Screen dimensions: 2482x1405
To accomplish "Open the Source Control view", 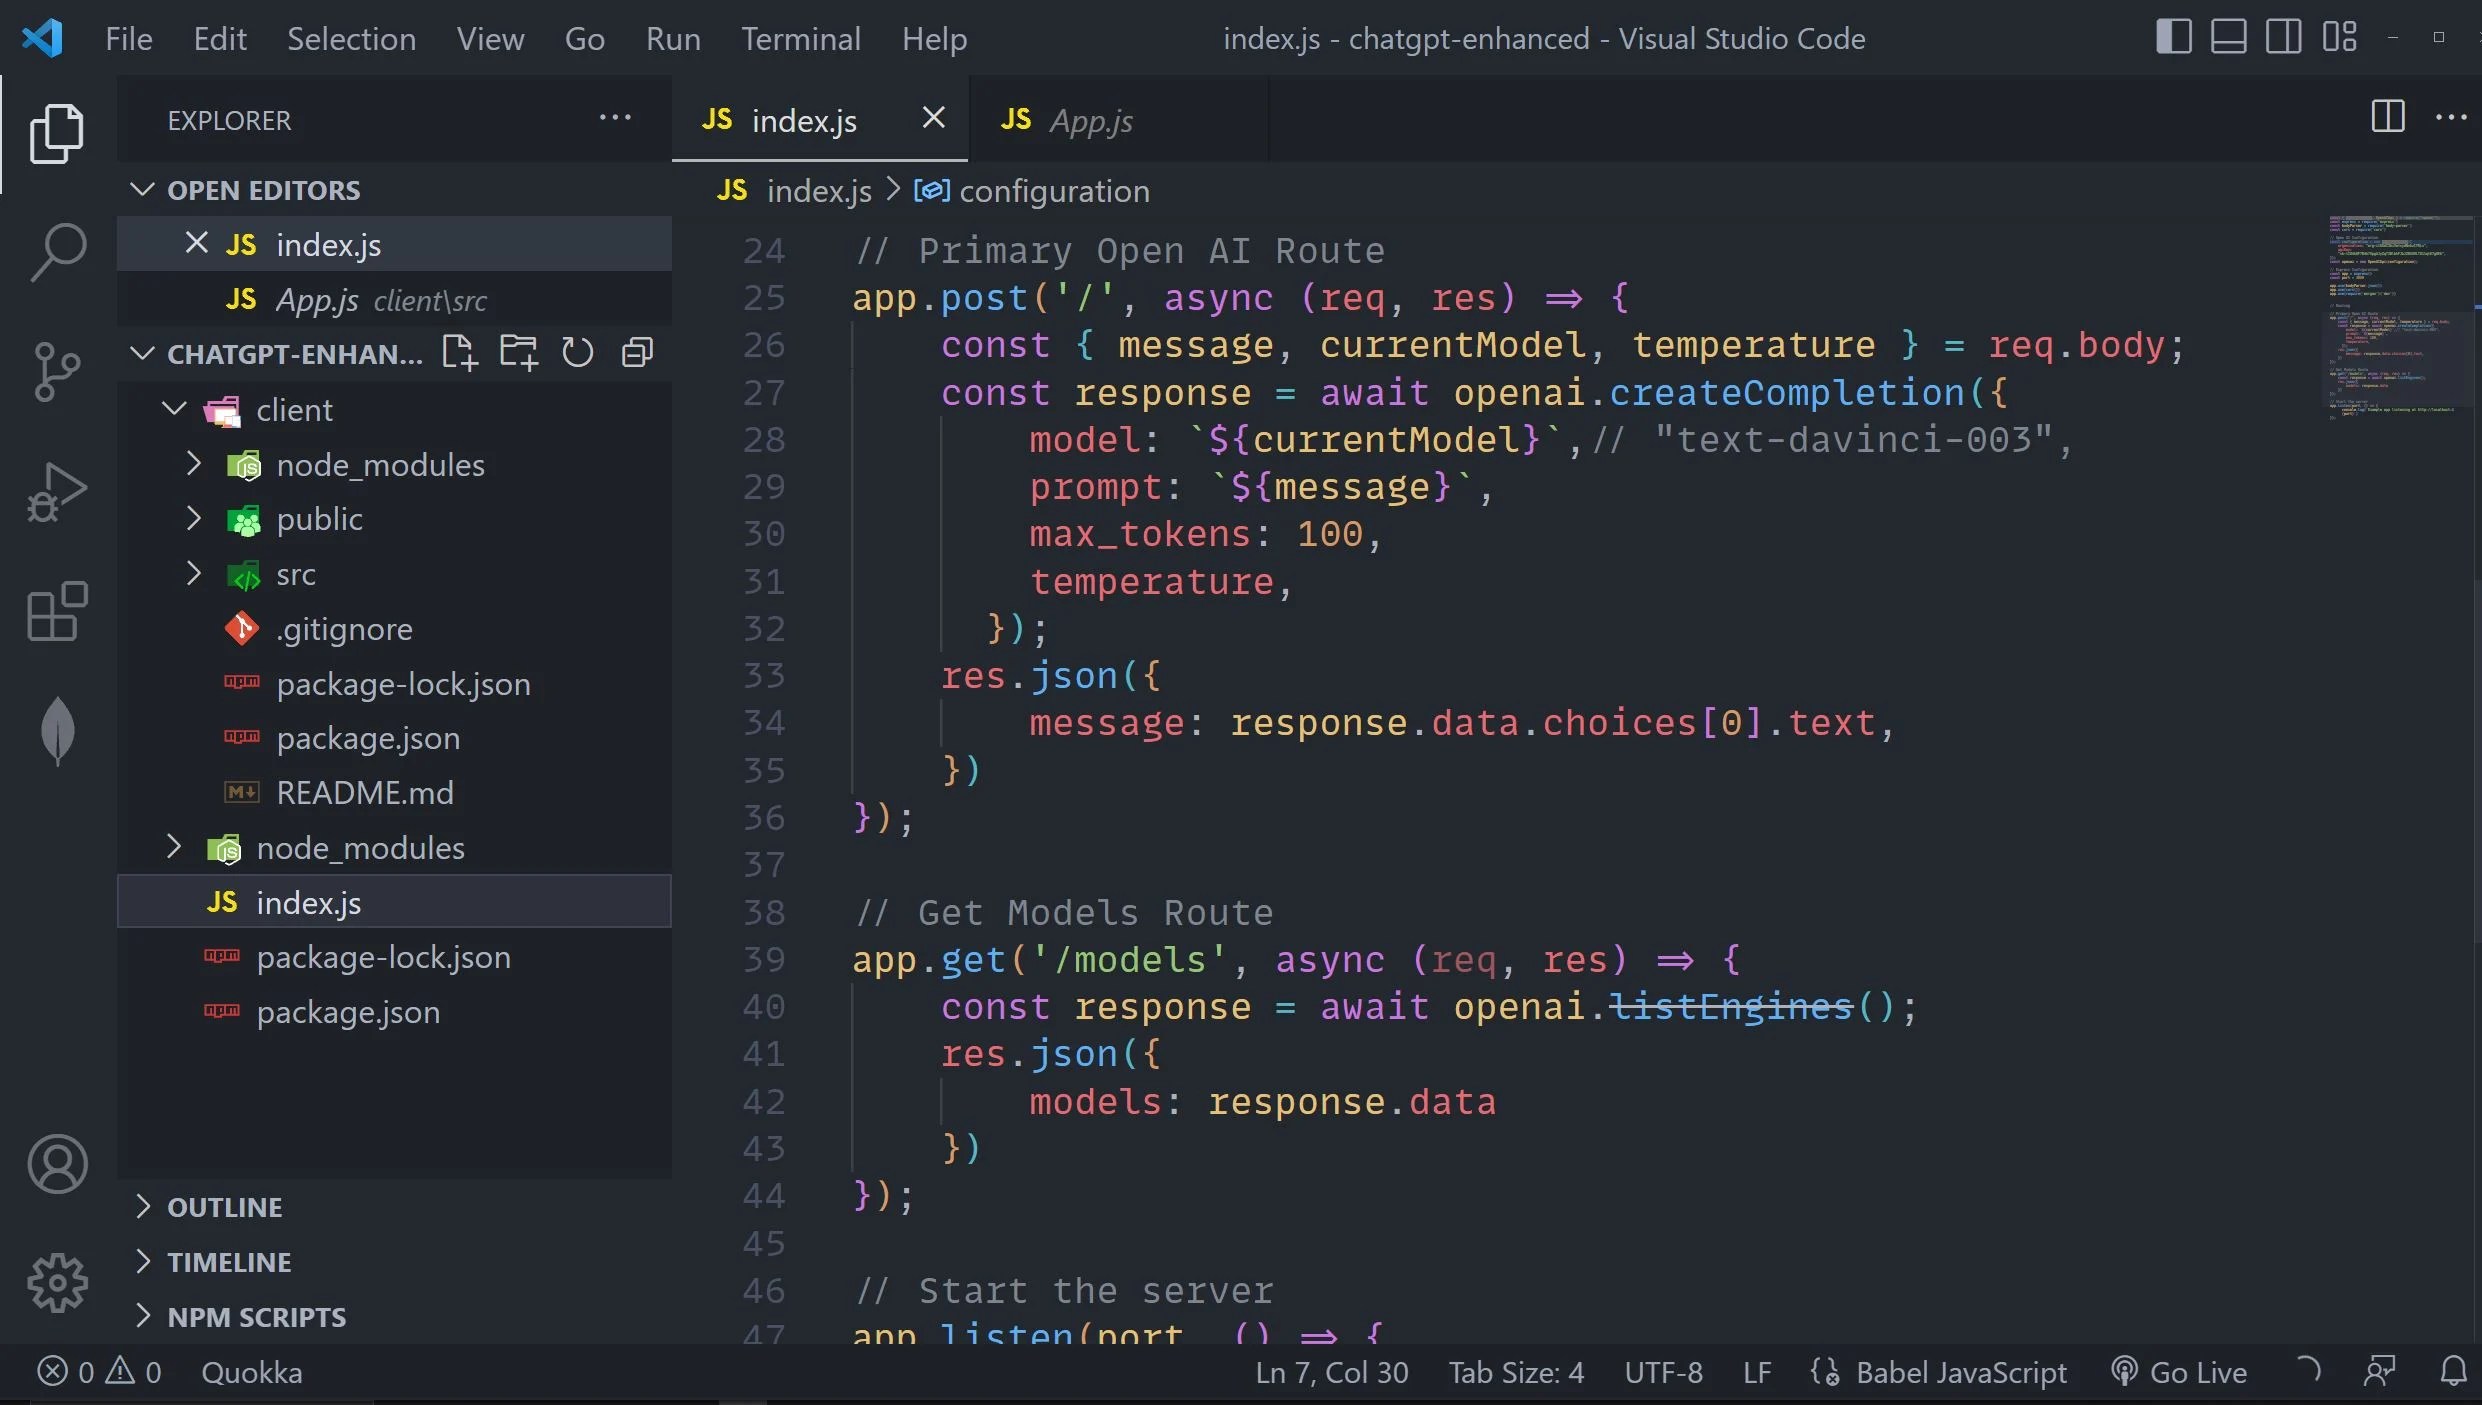I will pos(57,371).
